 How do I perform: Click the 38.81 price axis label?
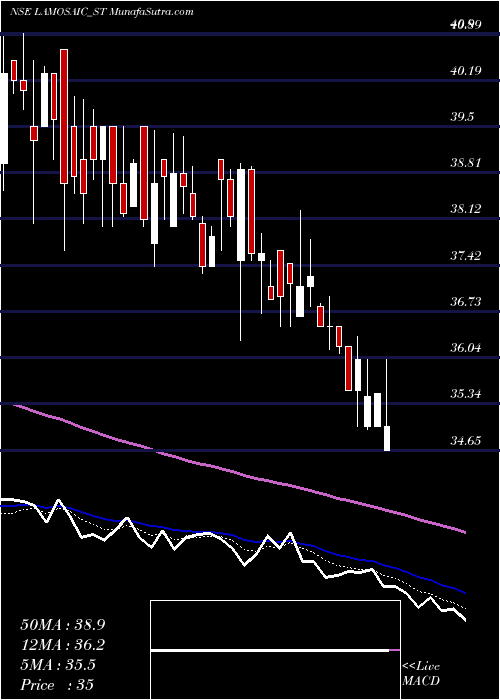(466, 163)
